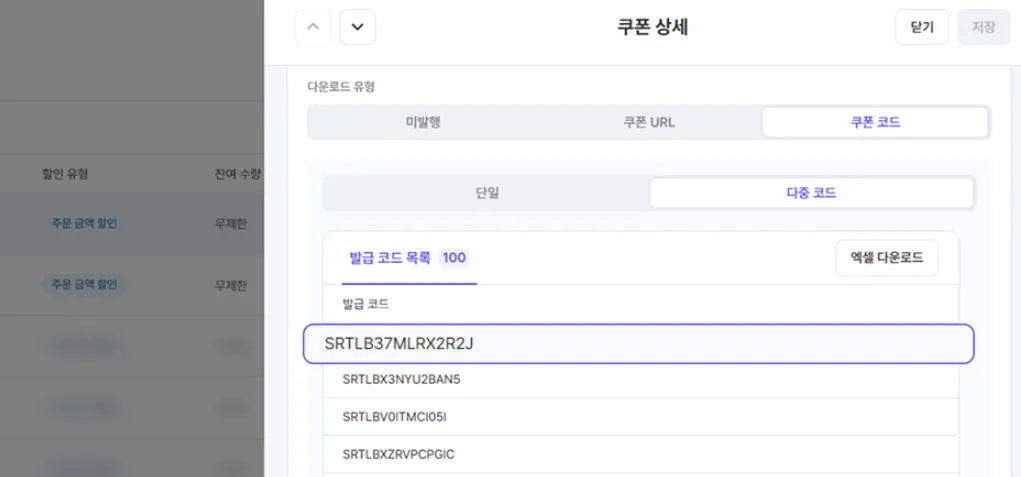Select 미발행 download type

[x=423, y=122]
